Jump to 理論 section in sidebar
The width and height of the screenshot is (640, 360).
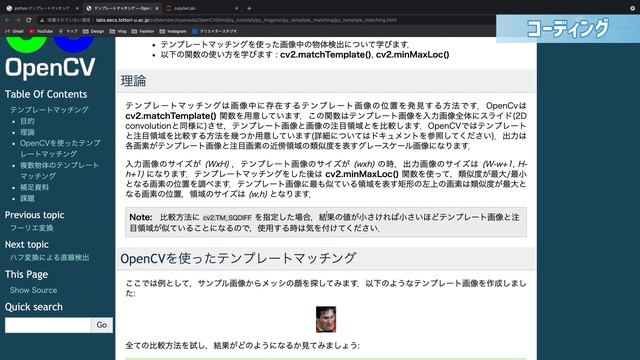27,132
